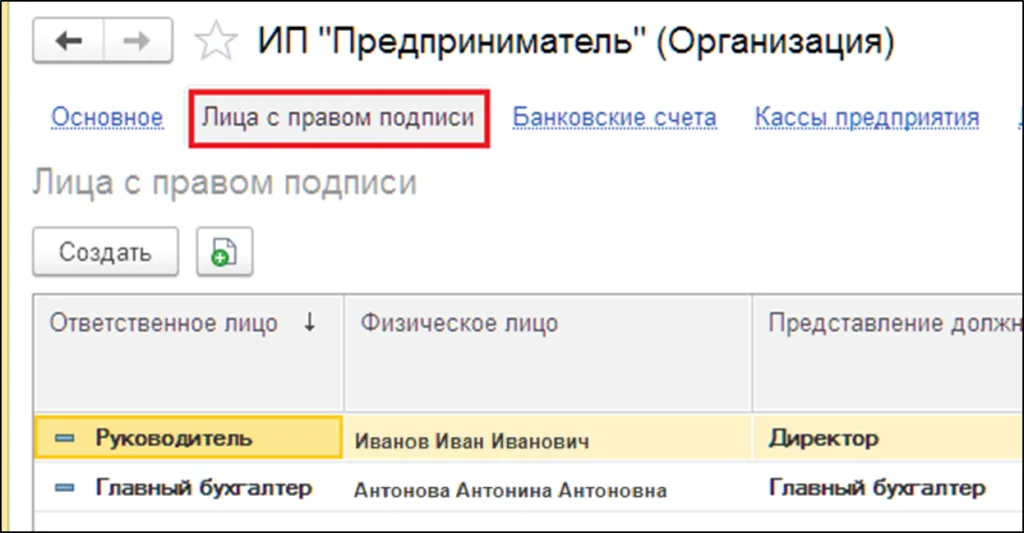The image size is (1024, 533).
Task: Click the sort arrow in Ответственное лицо column
Action: coord(309,323)
